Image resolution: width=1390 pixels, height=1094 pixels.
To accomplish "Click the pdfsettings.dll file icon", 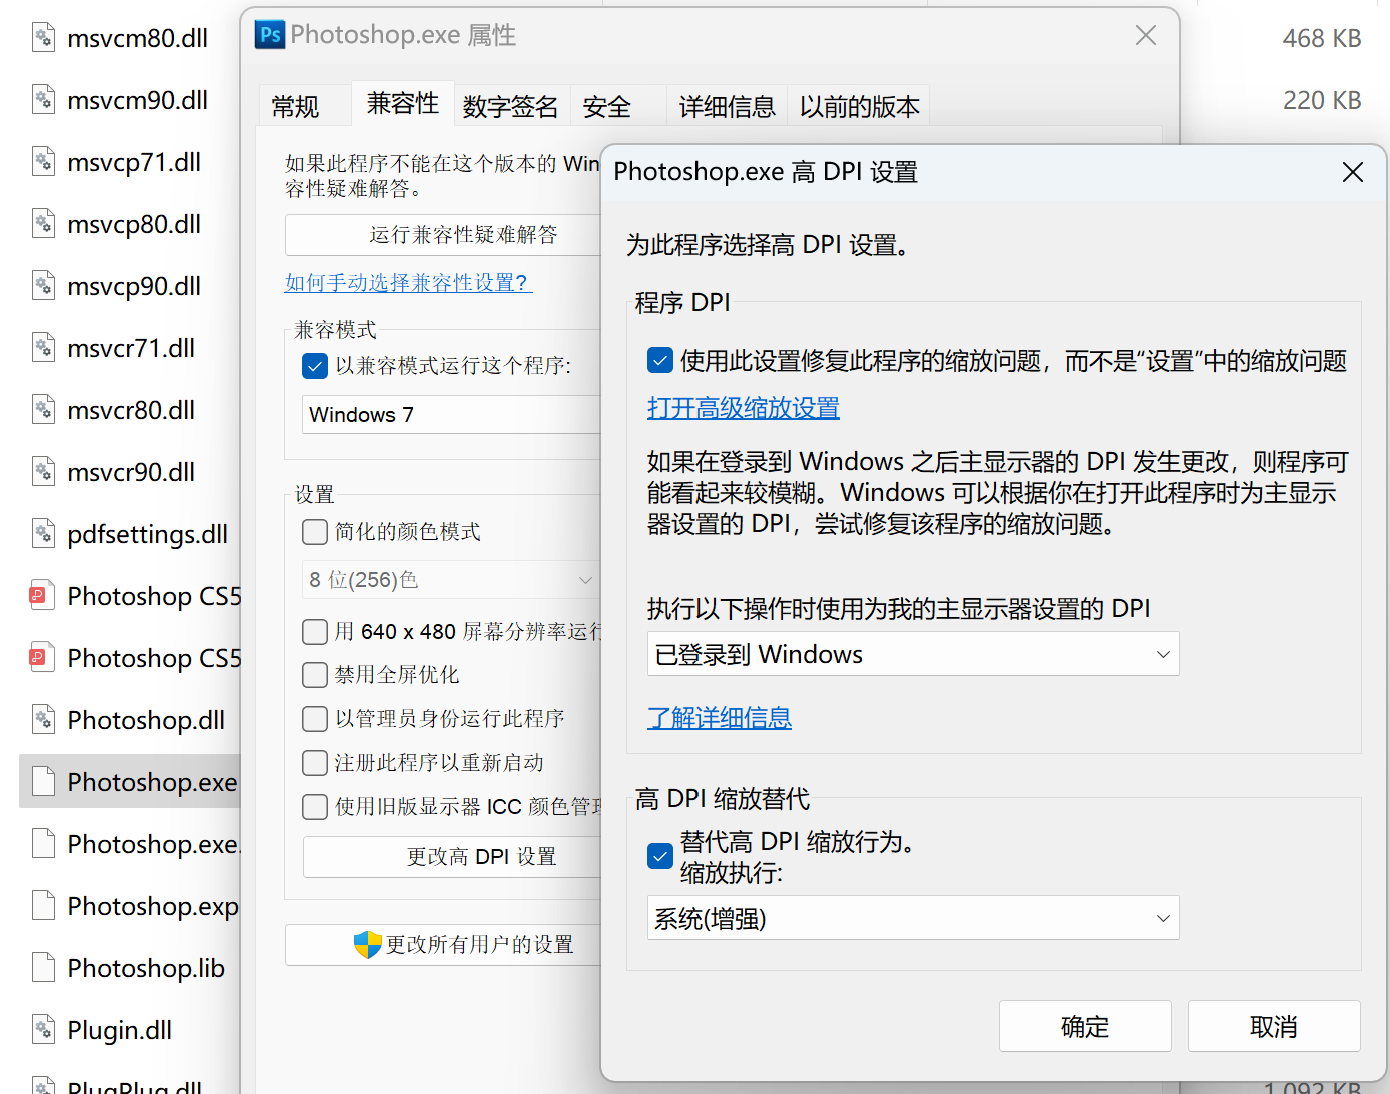I will [43, 534].
